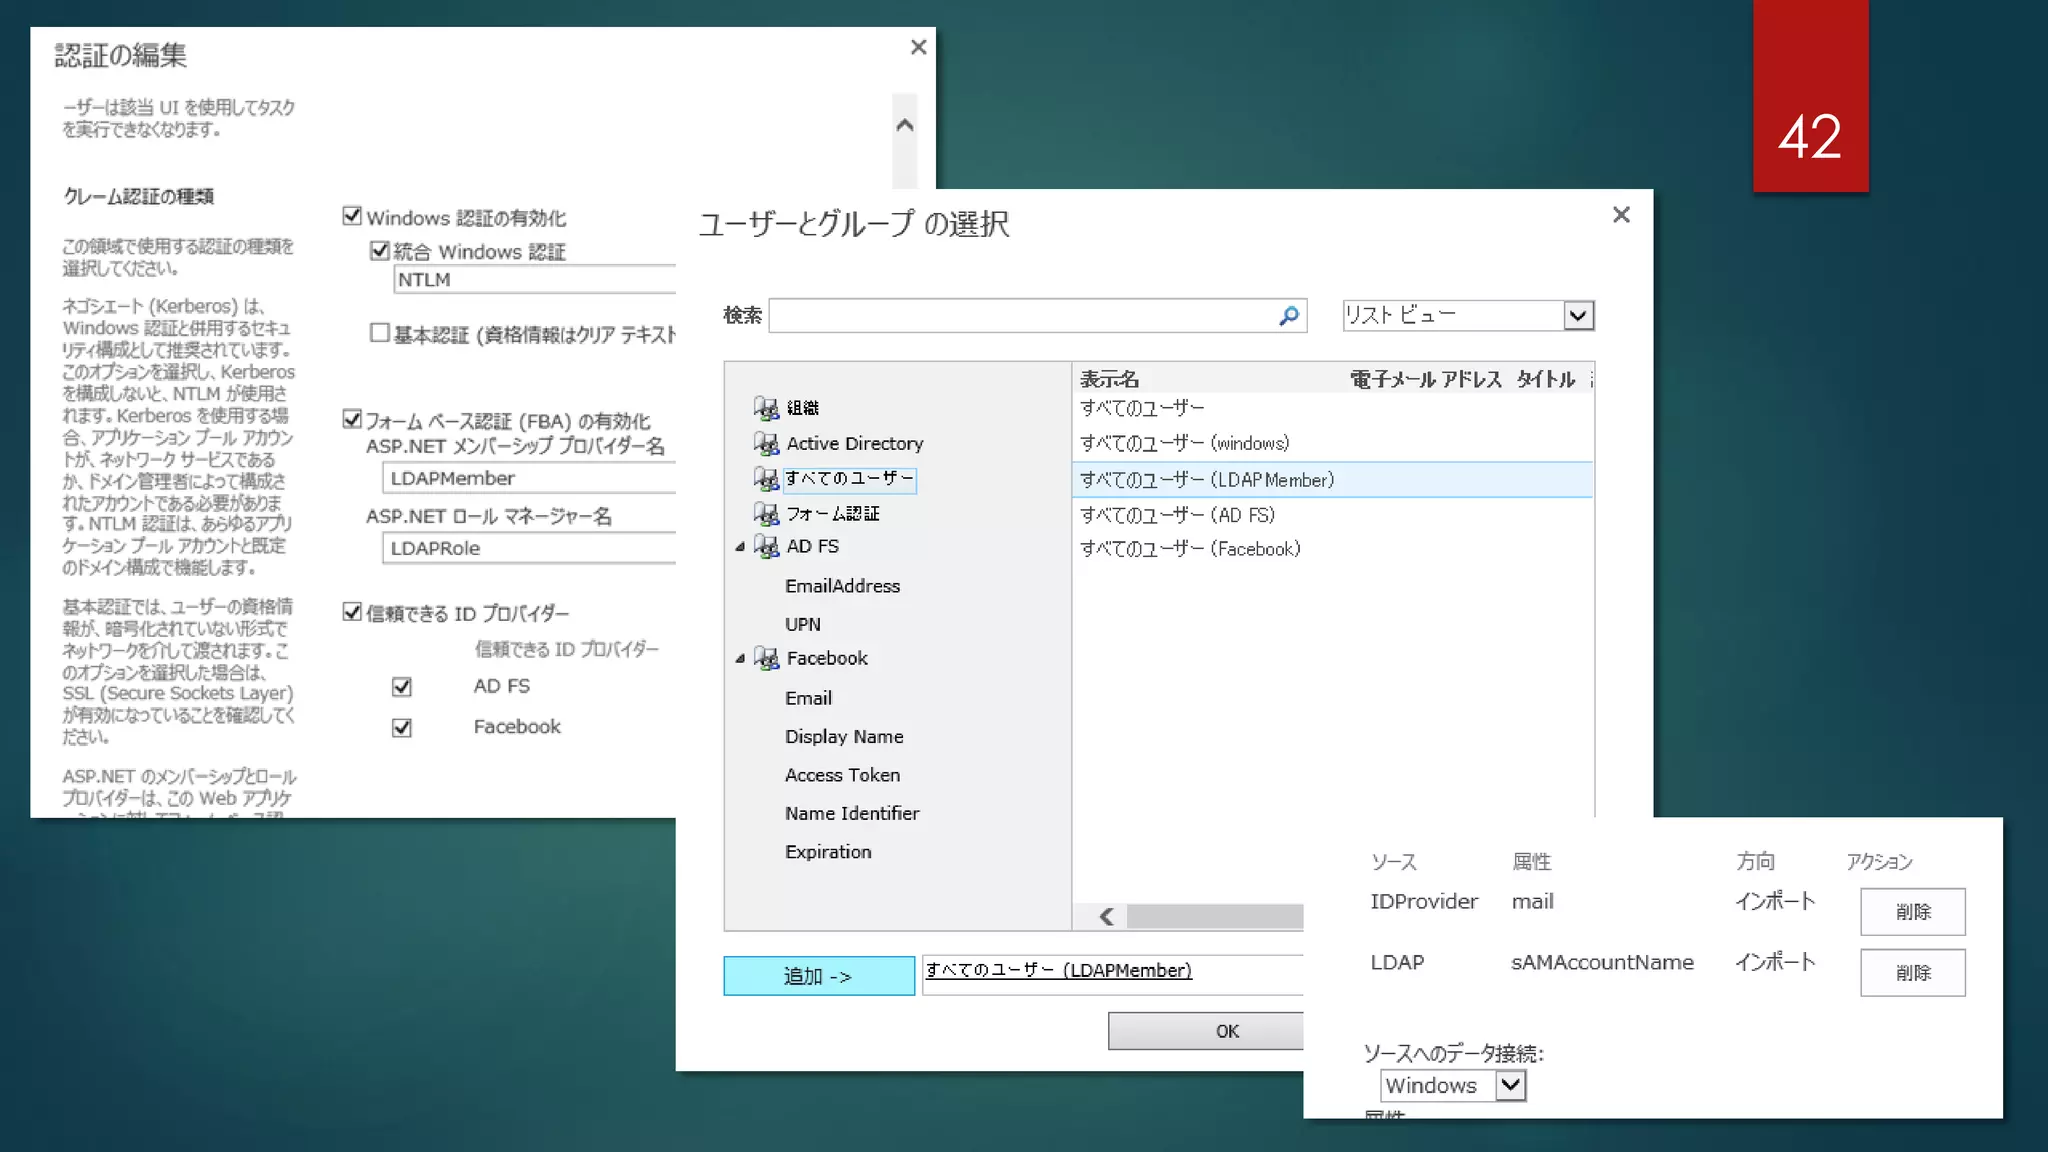Click the Facebook provider icon

pos(766,658)
